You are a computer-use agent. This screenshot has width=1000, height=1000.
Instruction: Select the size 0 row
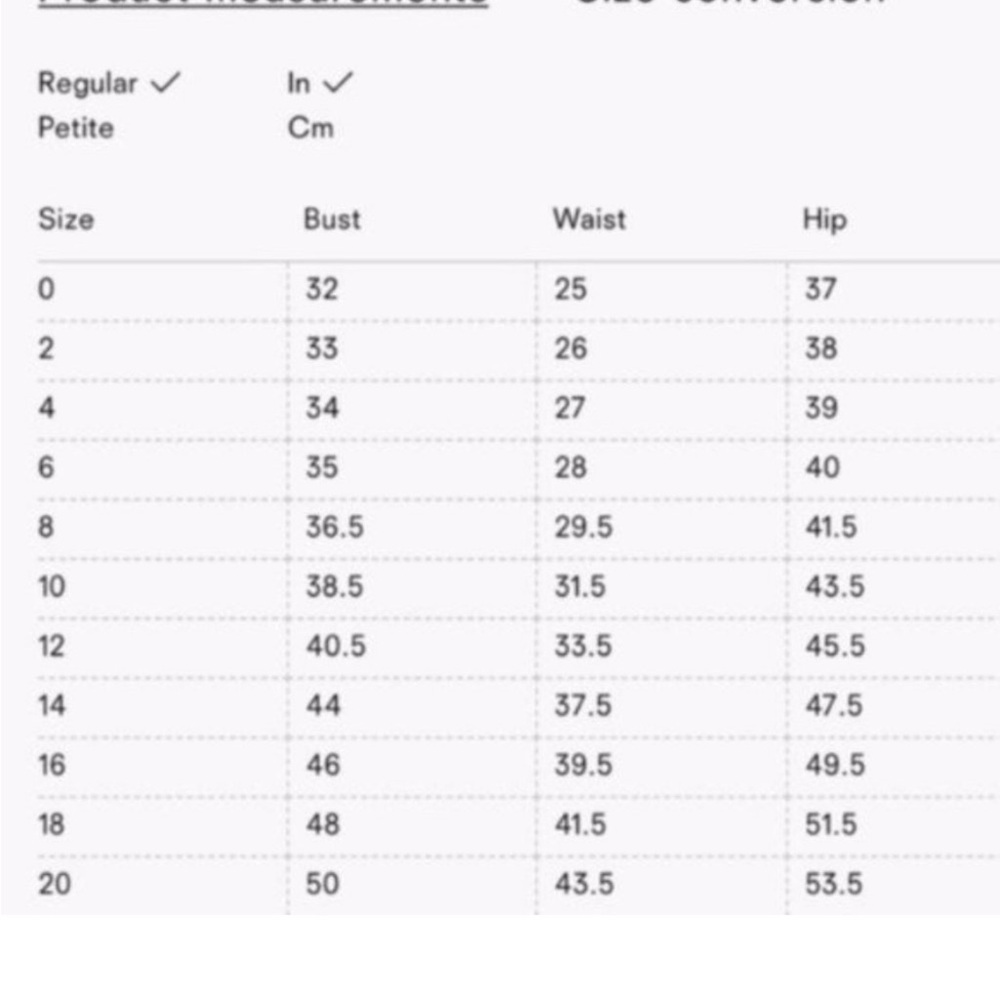tap(518, 290)
